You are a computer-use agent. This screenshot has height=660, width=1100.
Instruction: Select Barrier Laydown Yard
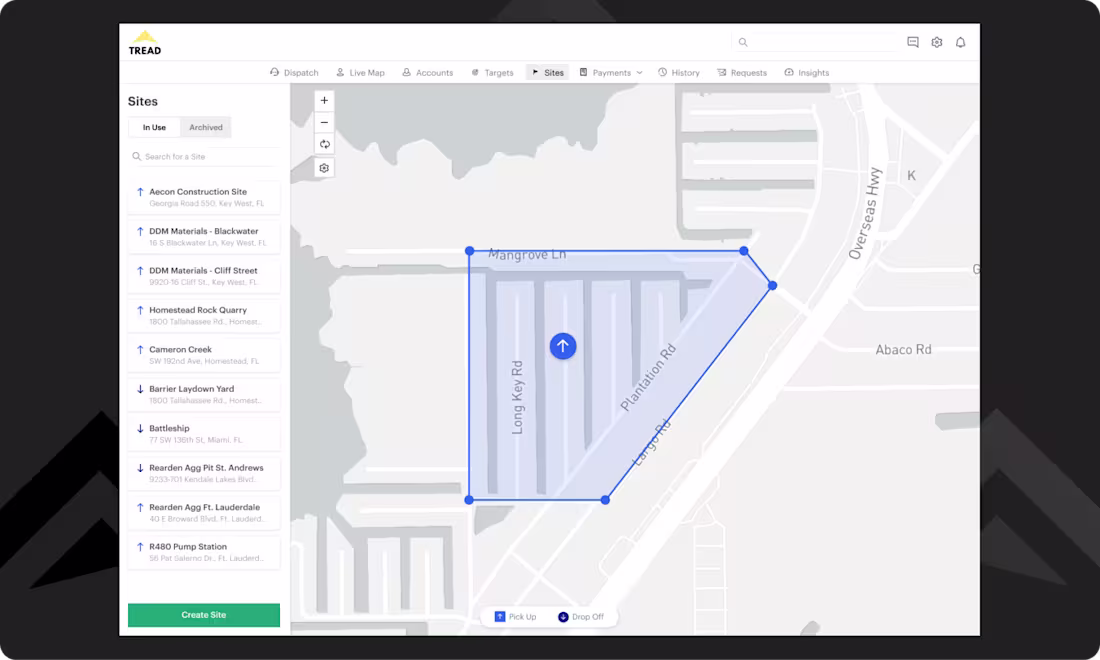(204, 393)
